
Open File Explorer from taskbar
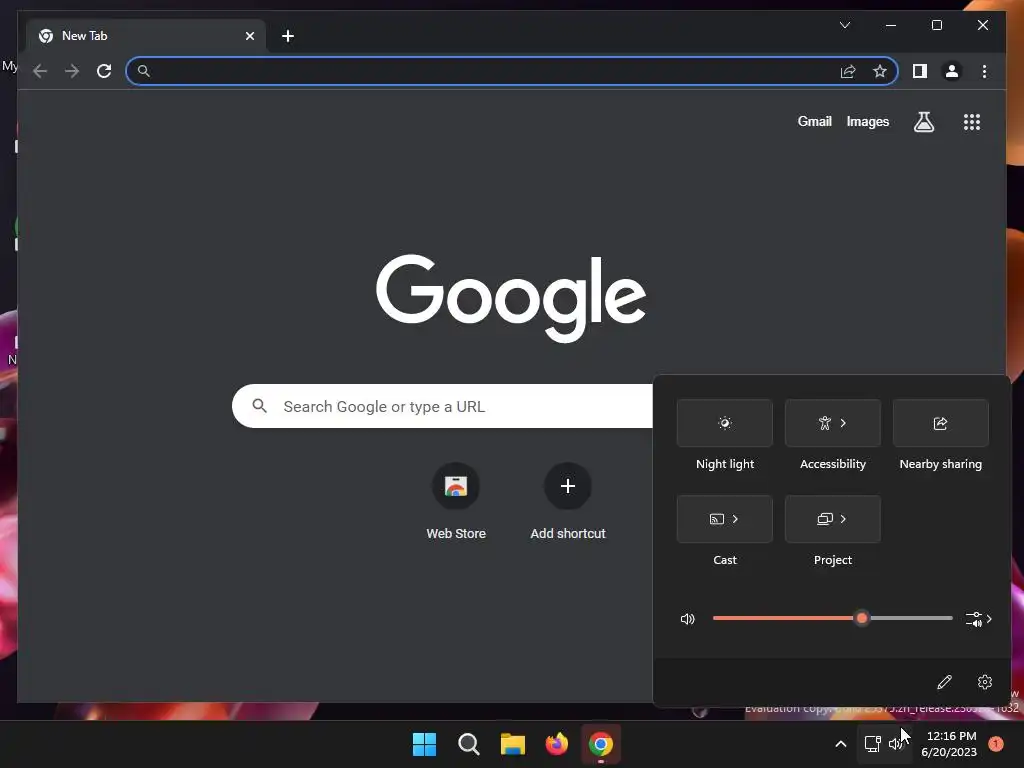[x=513, y=744]
